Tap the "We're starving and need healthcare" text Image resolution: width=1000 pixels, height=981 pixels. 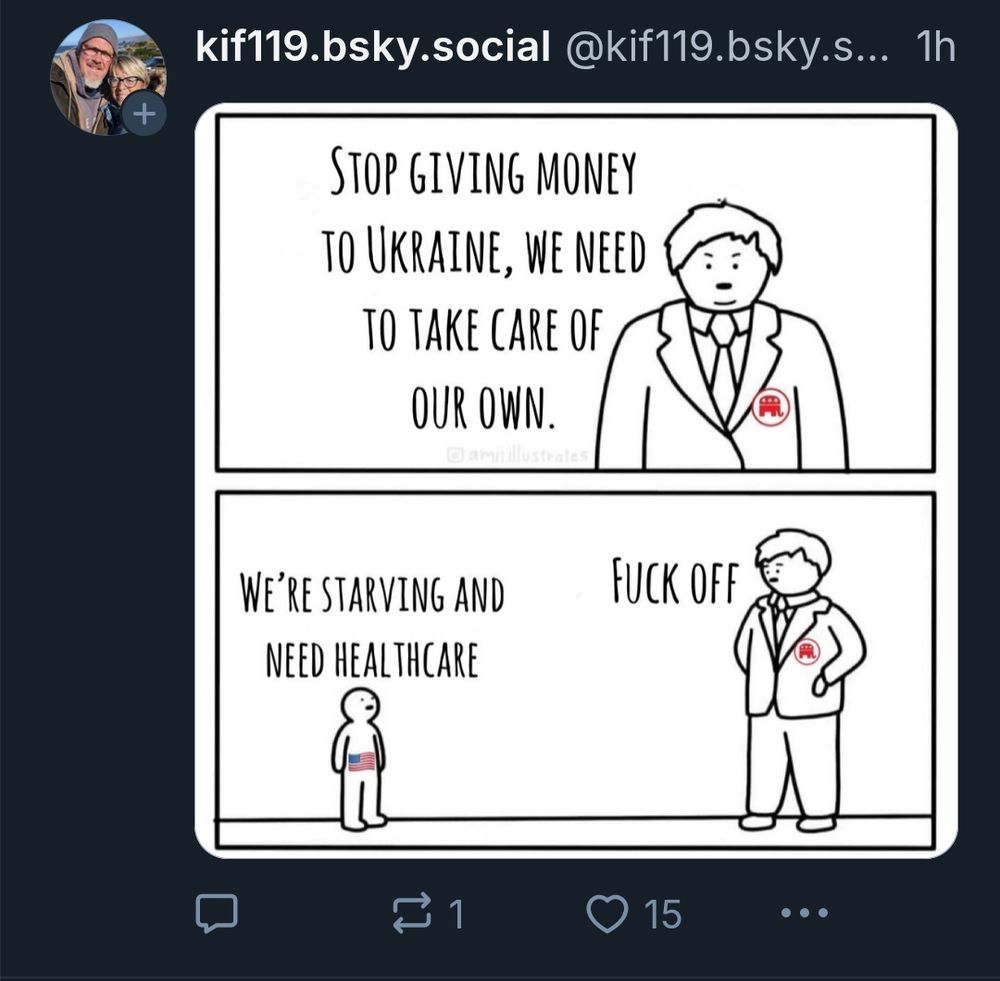372,626
